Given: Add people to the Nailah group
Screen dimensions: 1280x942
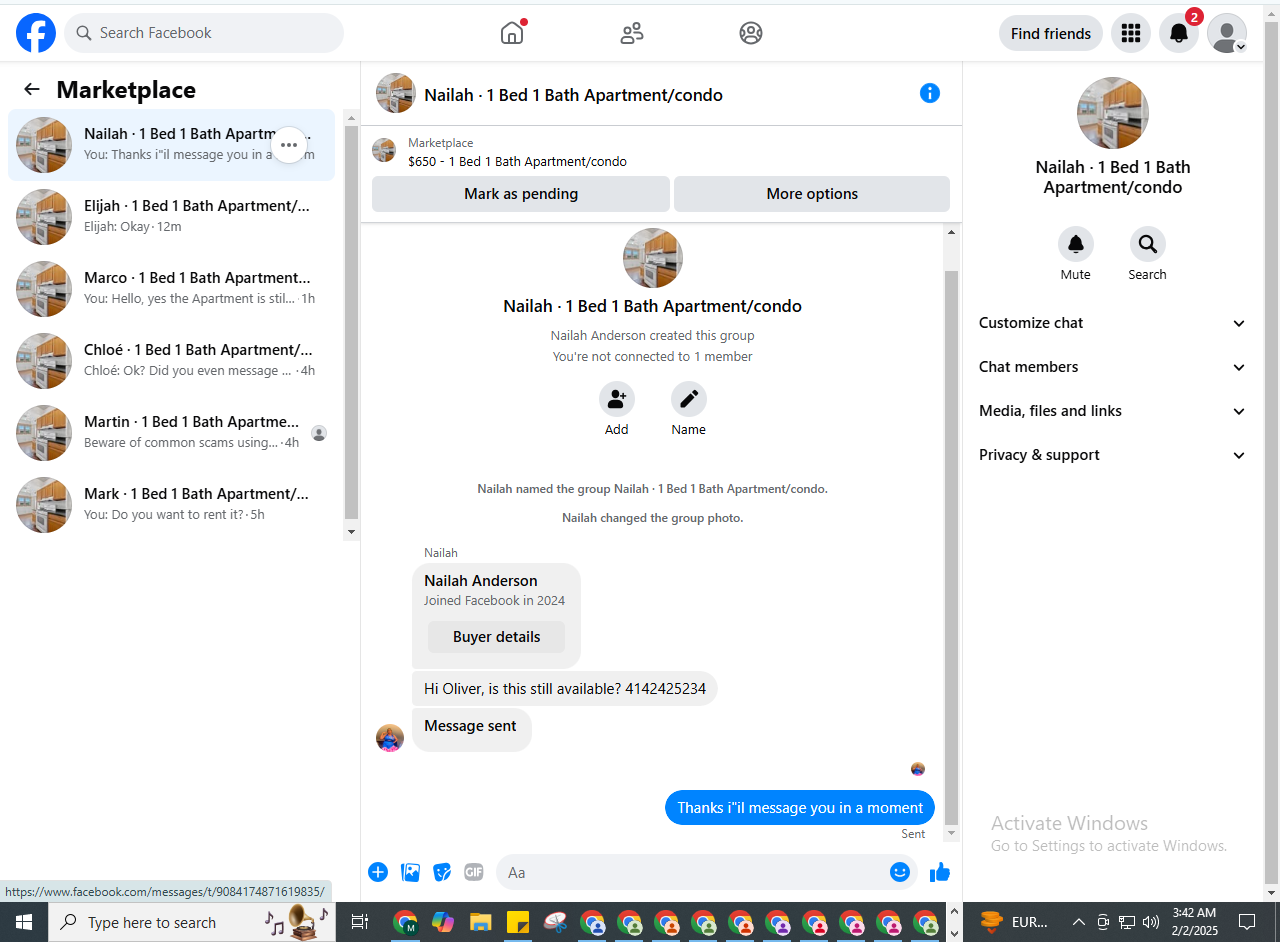Looking at the screenshot, I should (617, 399).
